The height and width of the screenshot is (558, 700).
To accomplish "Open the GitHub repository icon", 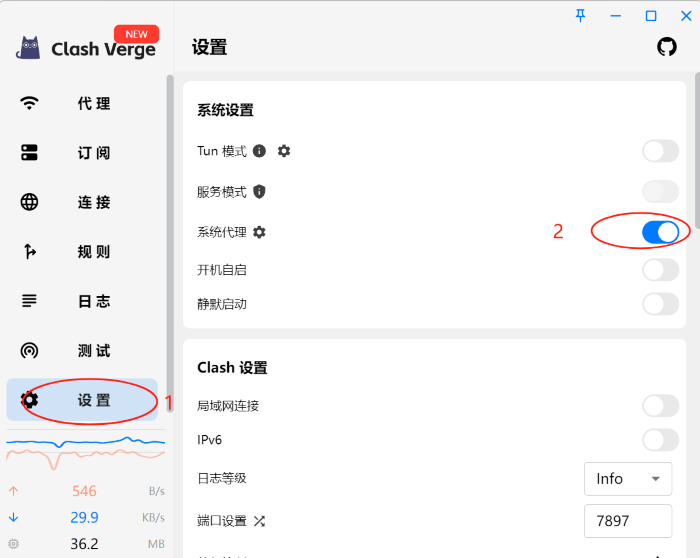I will click(x=666, y=47).
